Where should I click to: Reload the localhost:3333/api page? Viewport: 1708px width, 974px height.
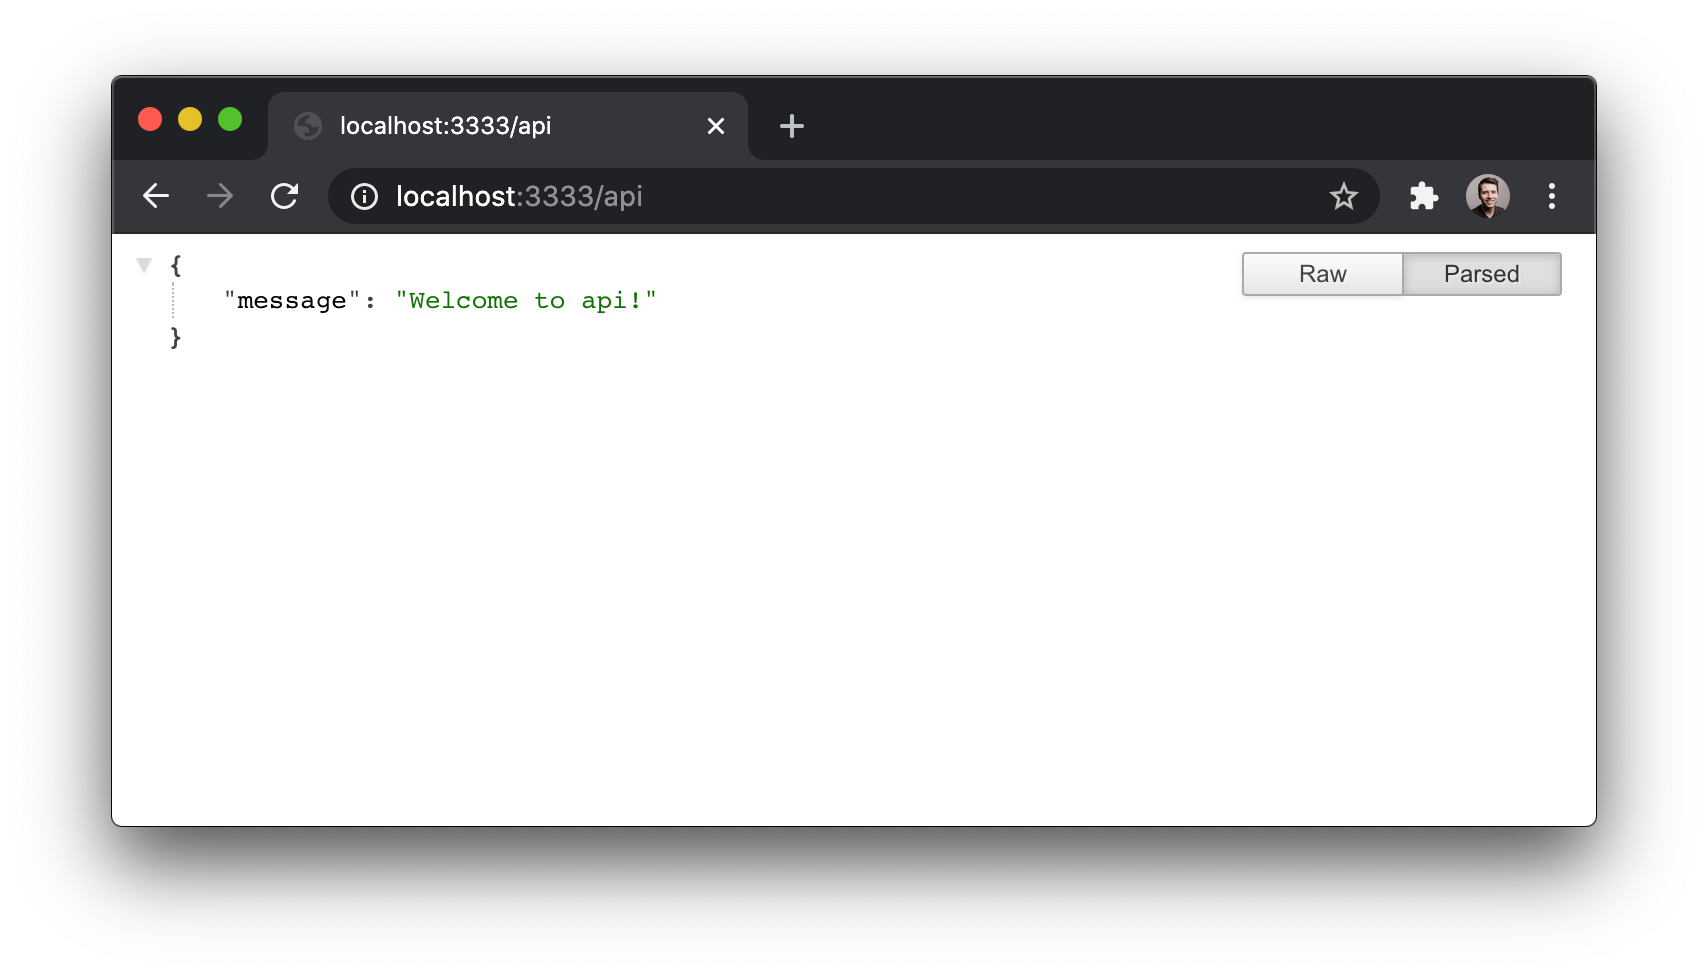click(285, 196)
